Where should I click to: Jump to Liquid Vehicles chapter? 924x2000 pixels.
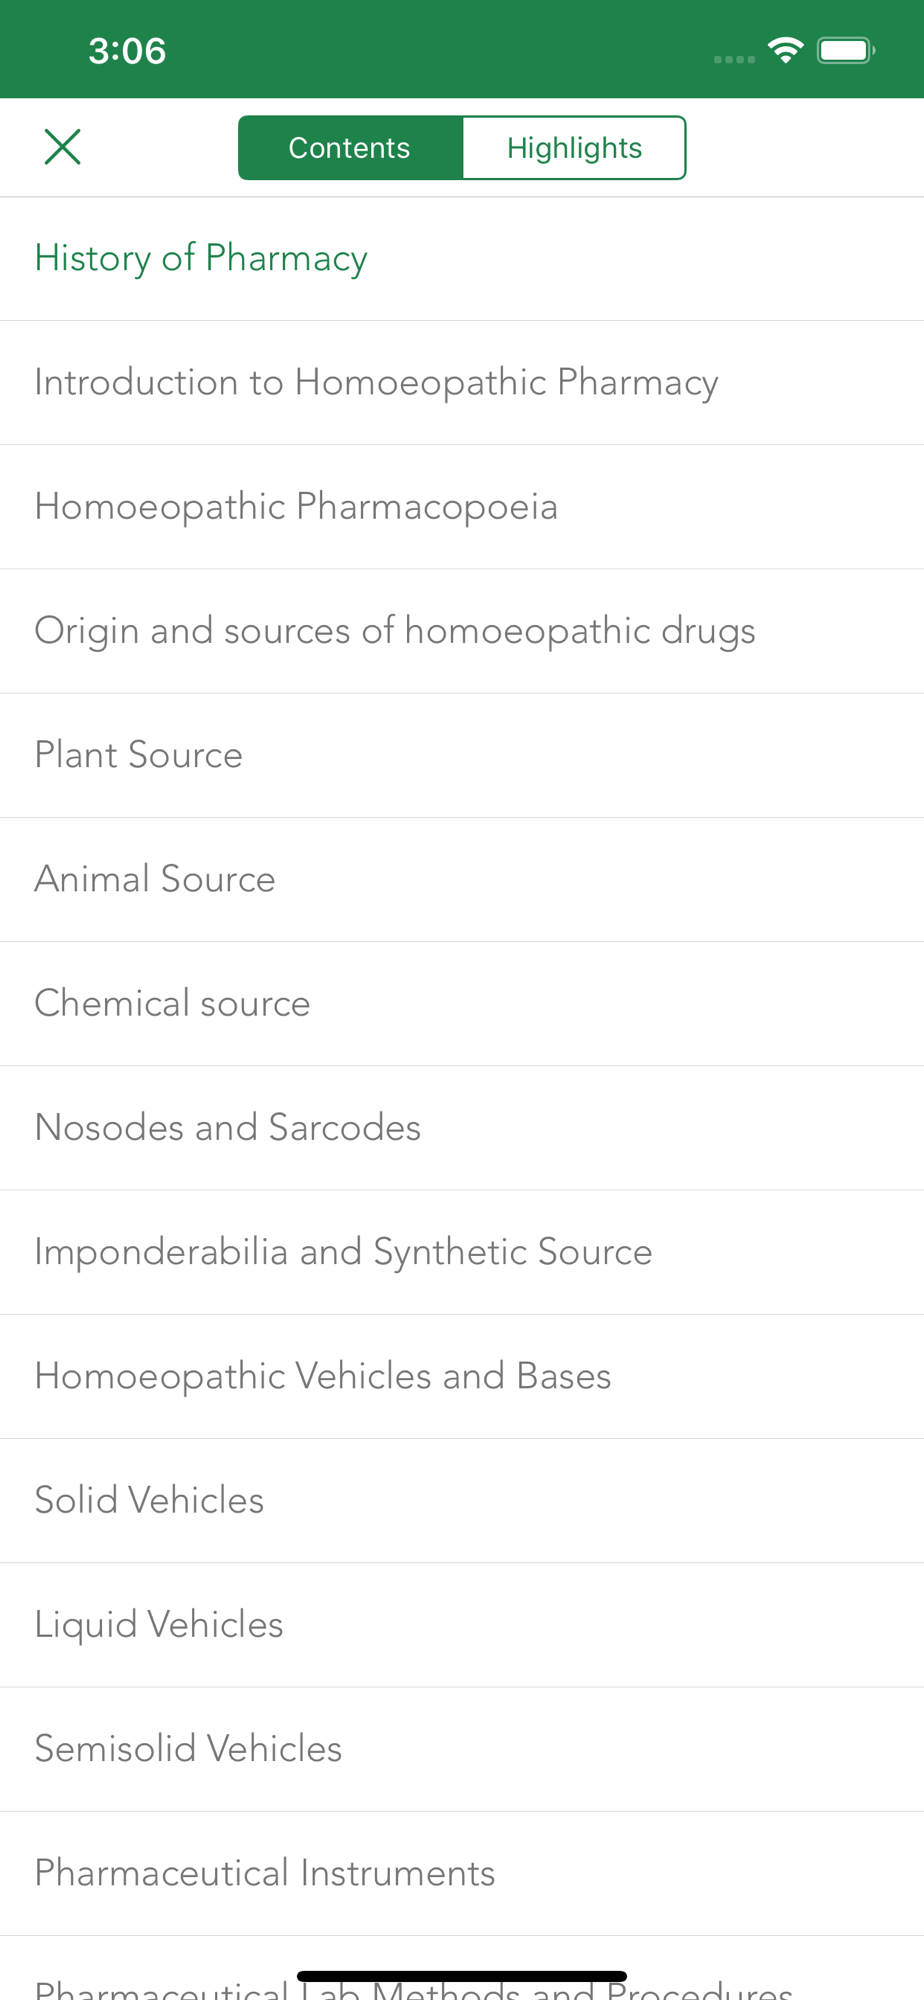(x=159, y=1624)
